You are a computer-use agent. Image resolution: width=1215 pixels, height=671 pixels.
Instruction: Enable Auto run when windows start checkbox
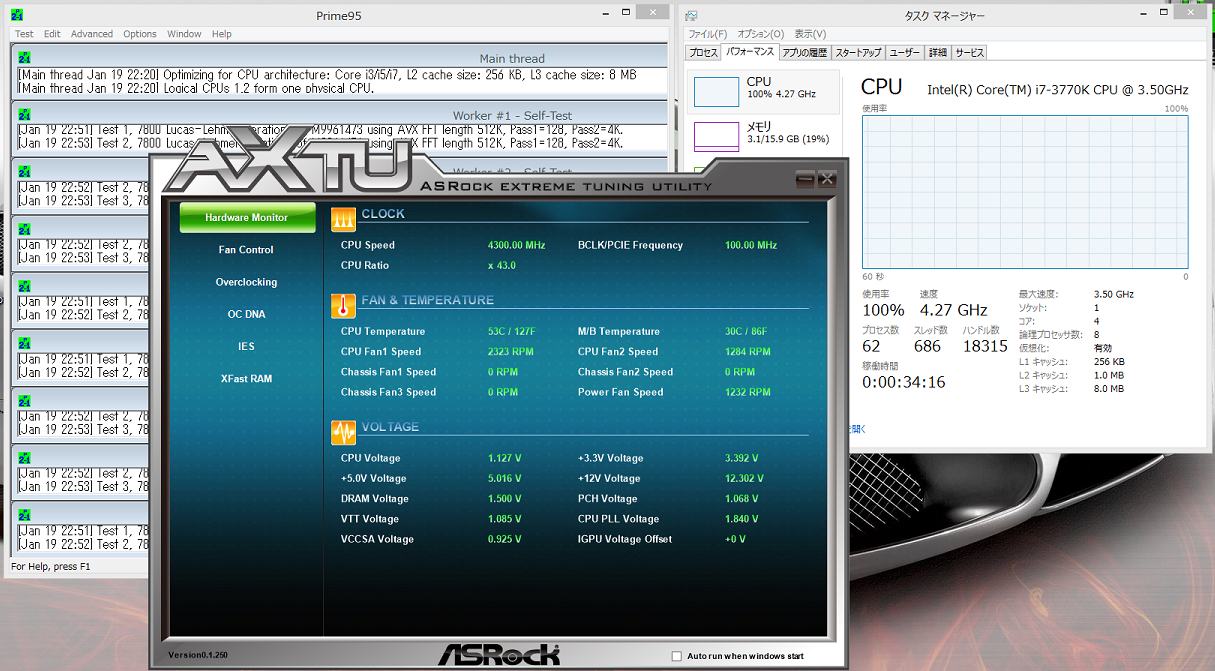[x=677, y=656]
